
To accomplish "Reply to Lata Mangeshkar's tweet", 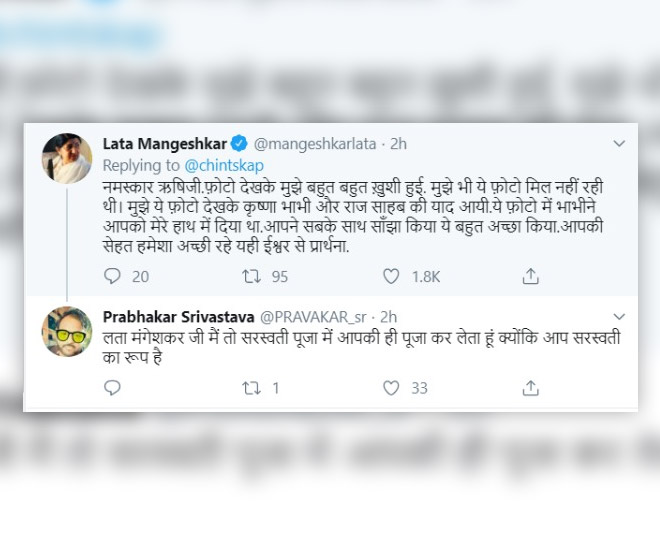I will pyautogui.click(x=111, y=276).
